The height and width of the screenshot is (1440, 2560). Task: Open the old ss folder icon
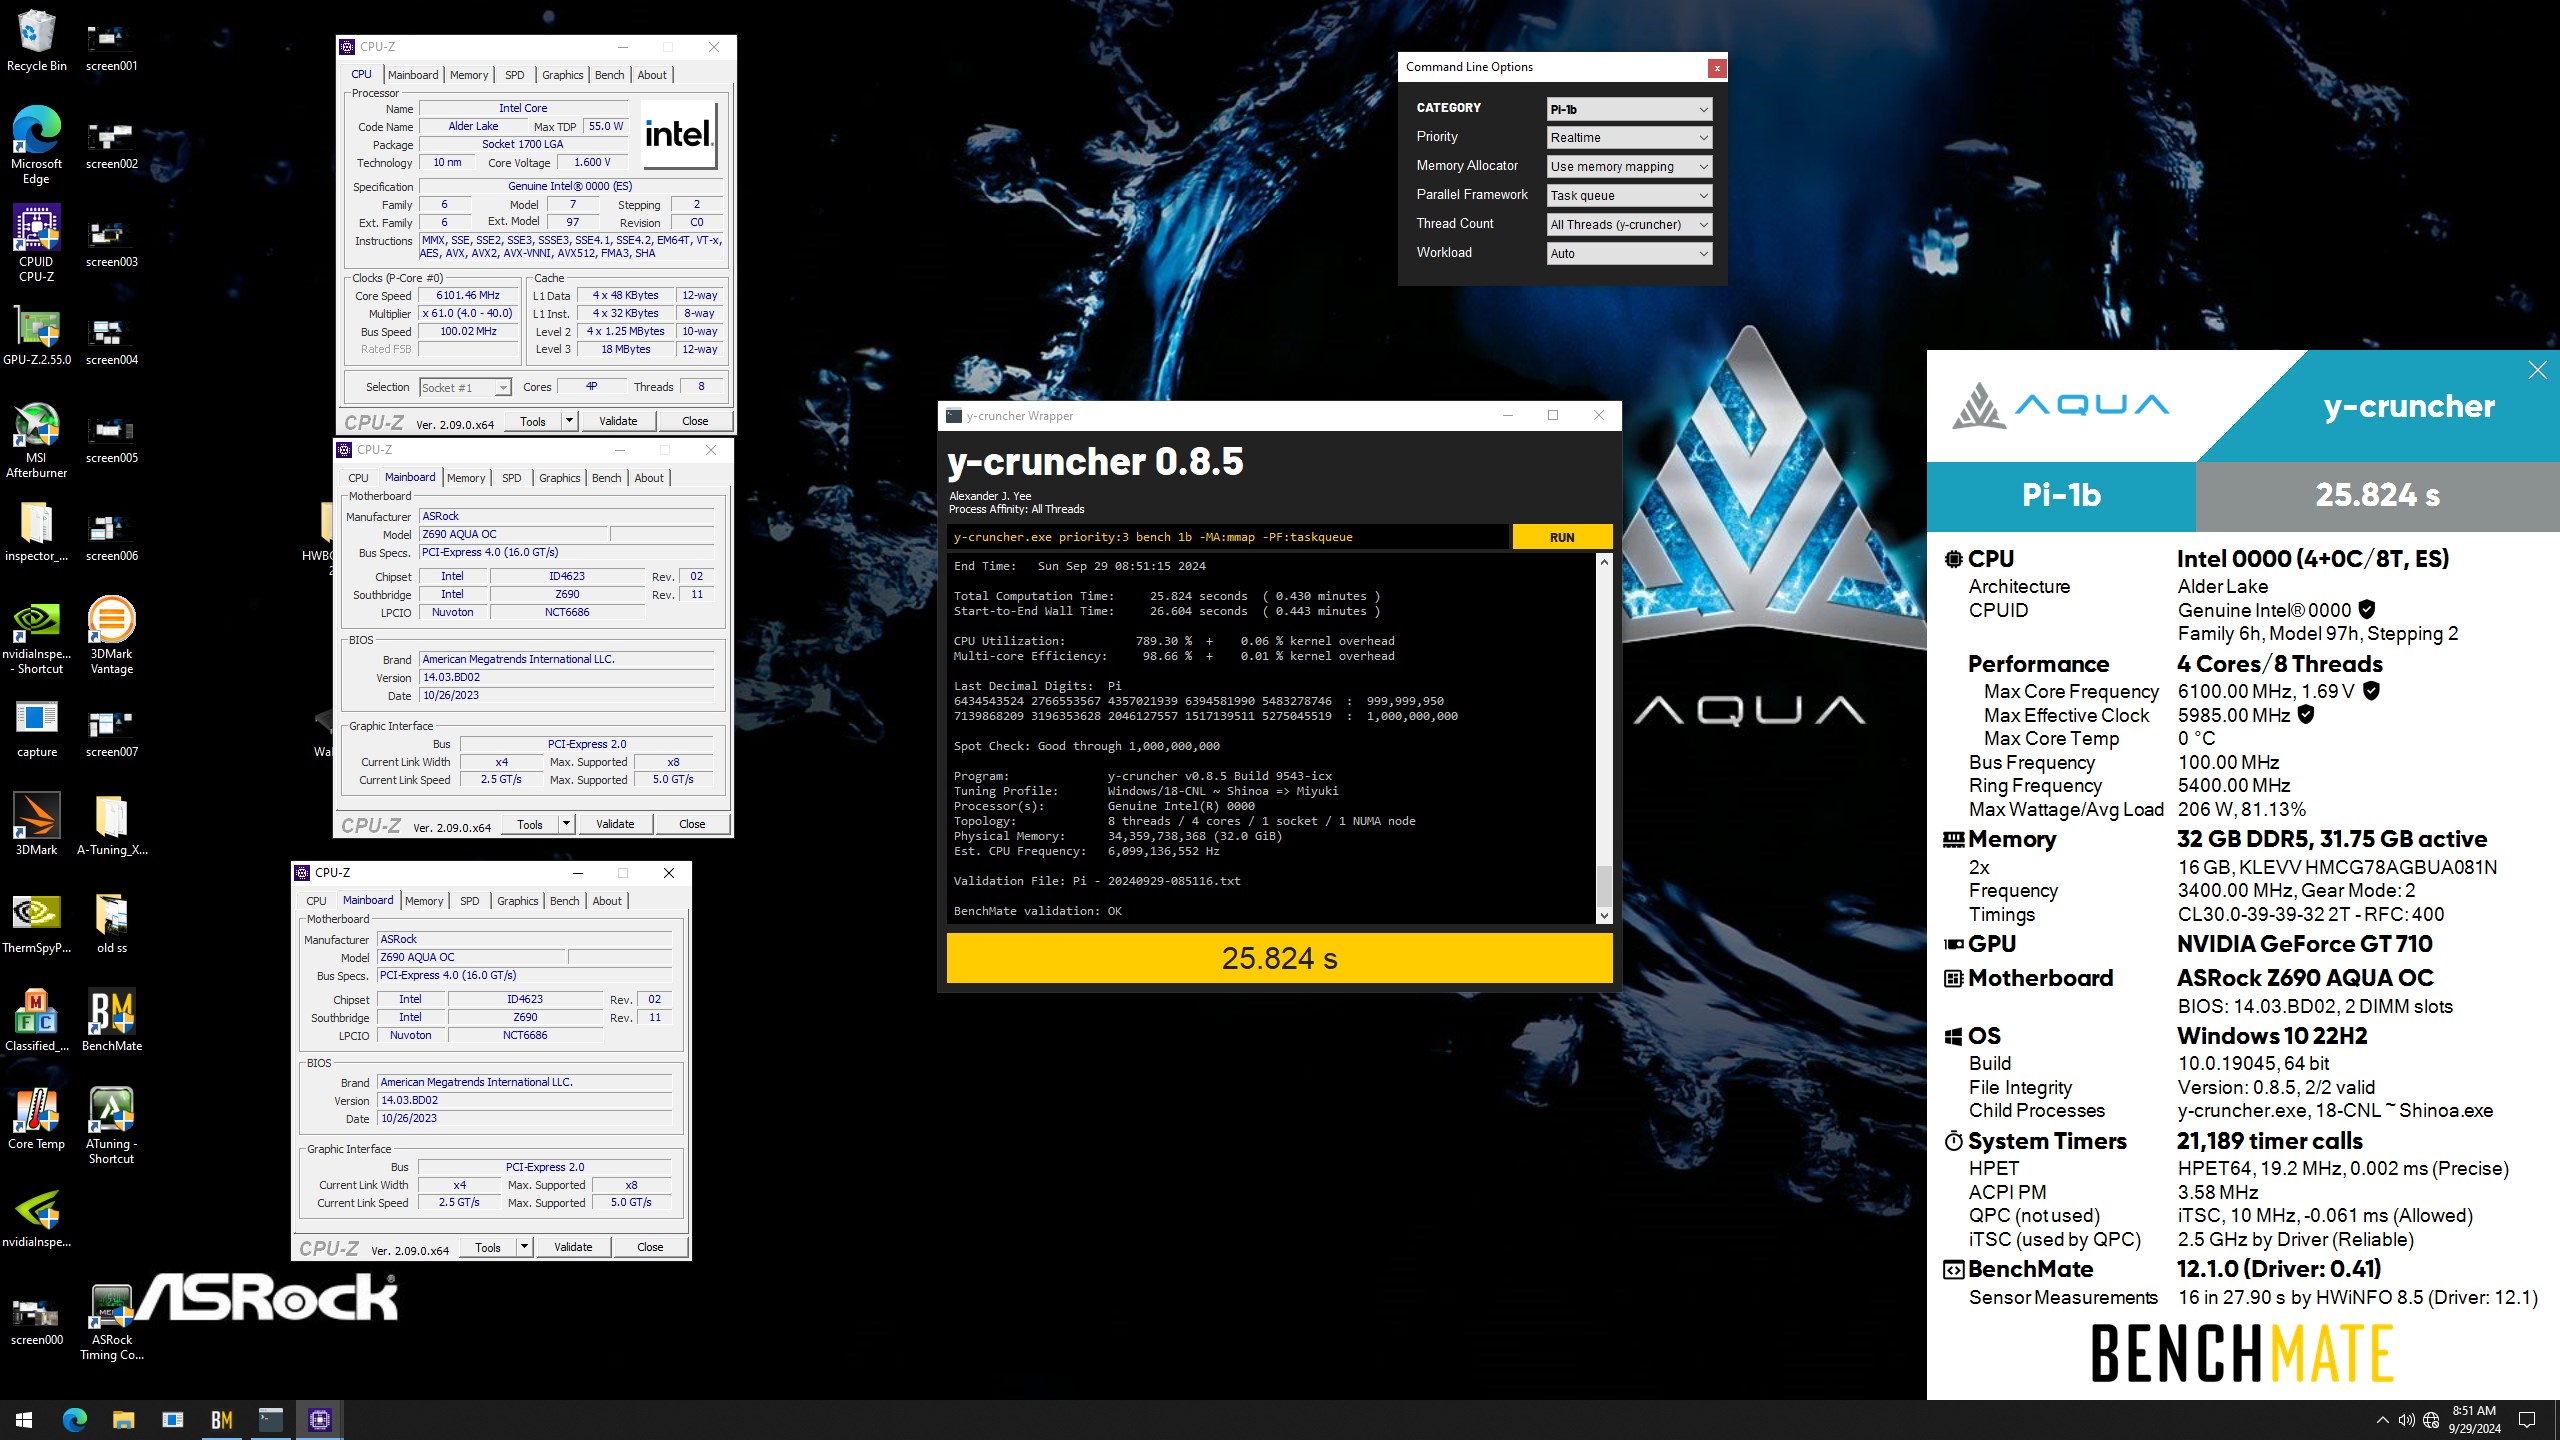(111, 923)
